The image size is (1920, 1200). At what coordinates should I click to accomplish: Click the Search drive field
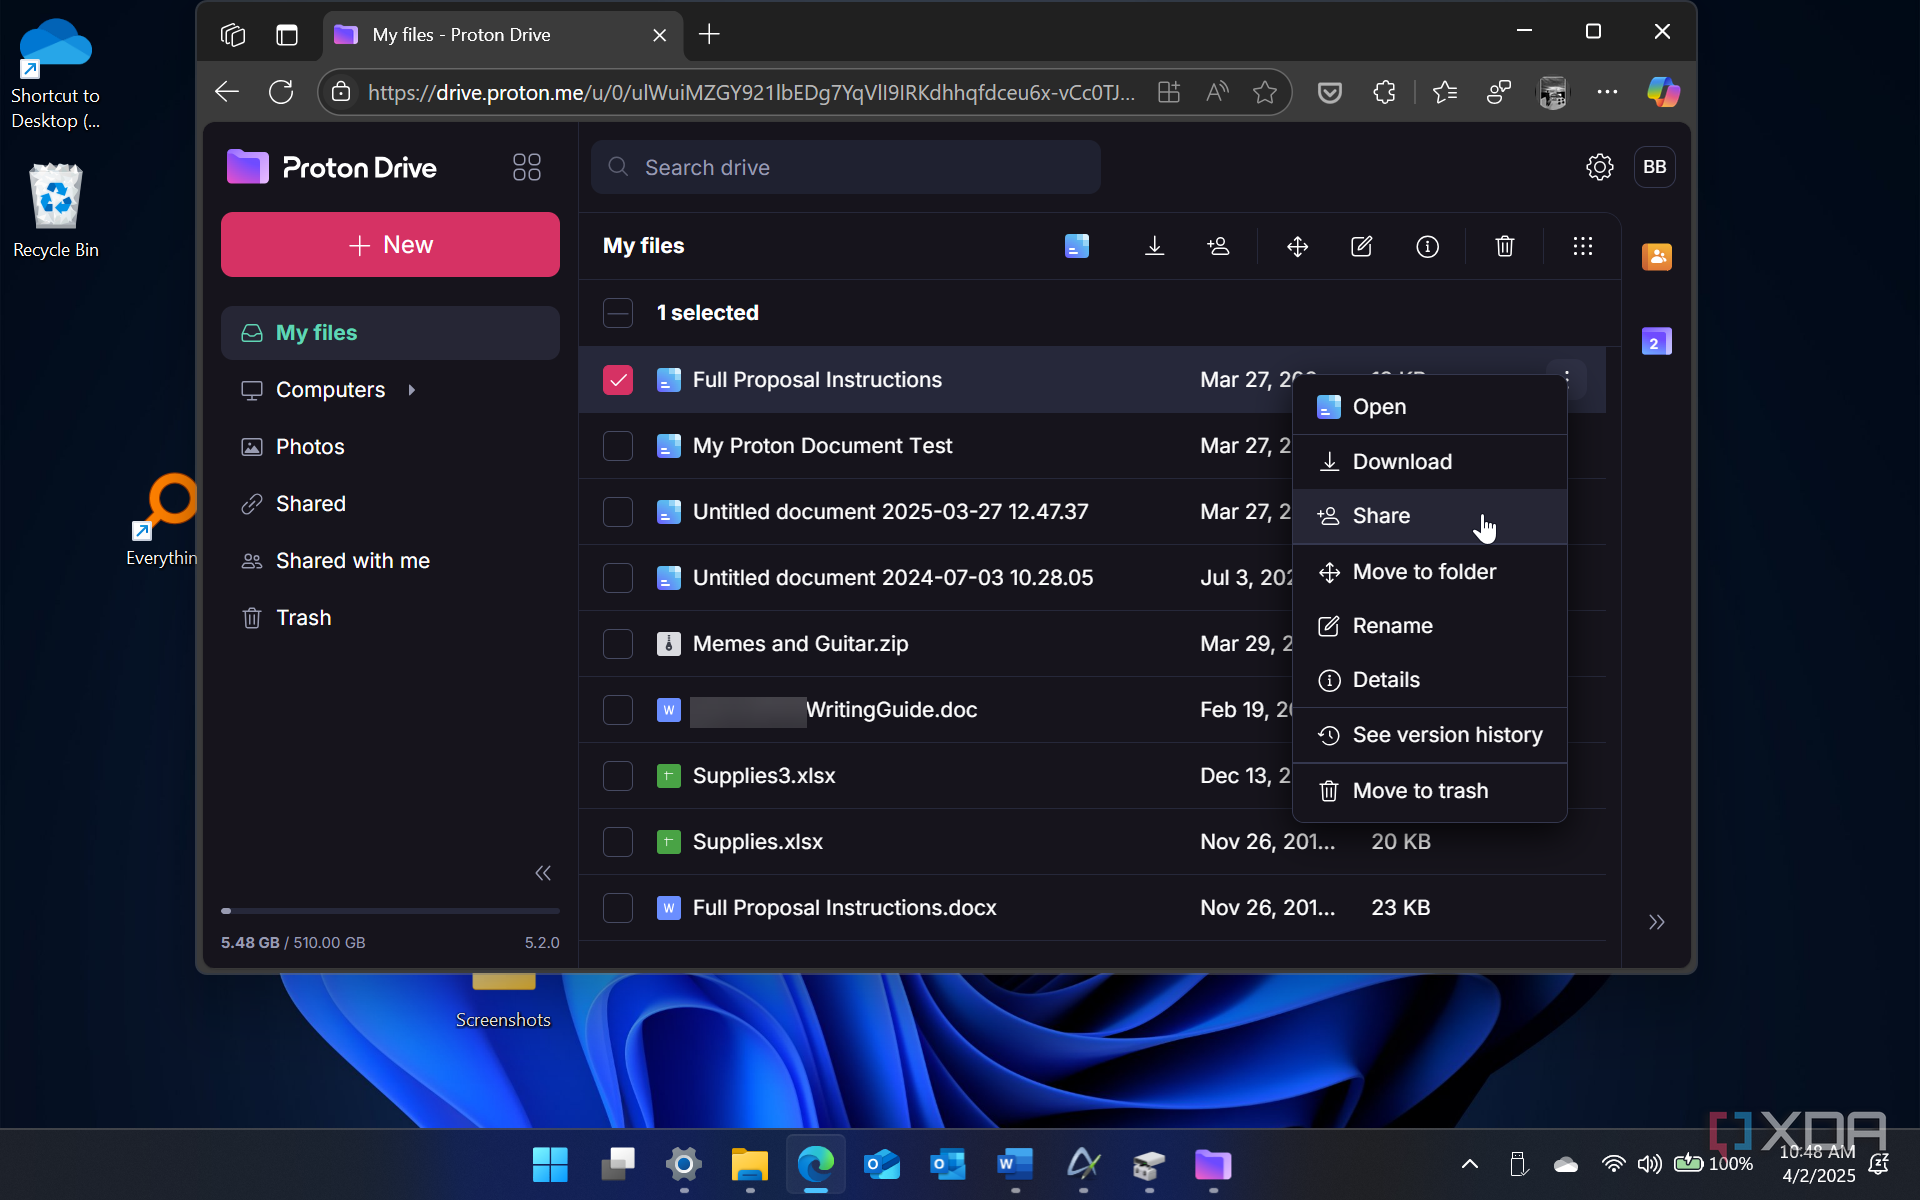[x=845, y=167]
